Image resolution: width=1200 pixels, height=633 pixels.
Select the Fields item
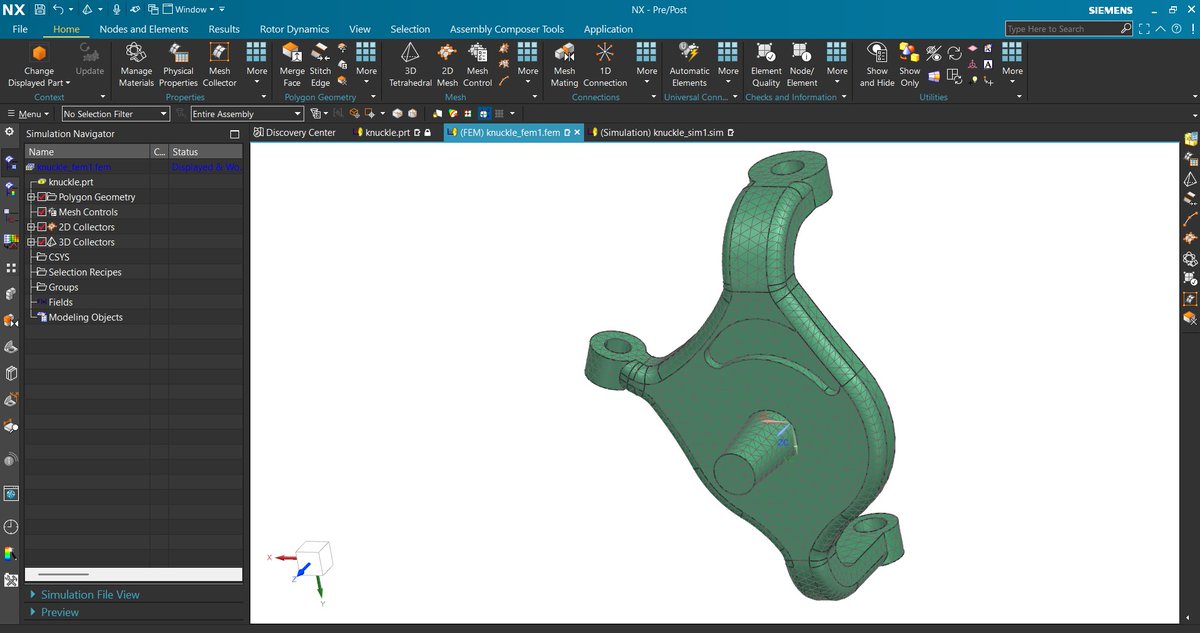(x=60, y=302)
